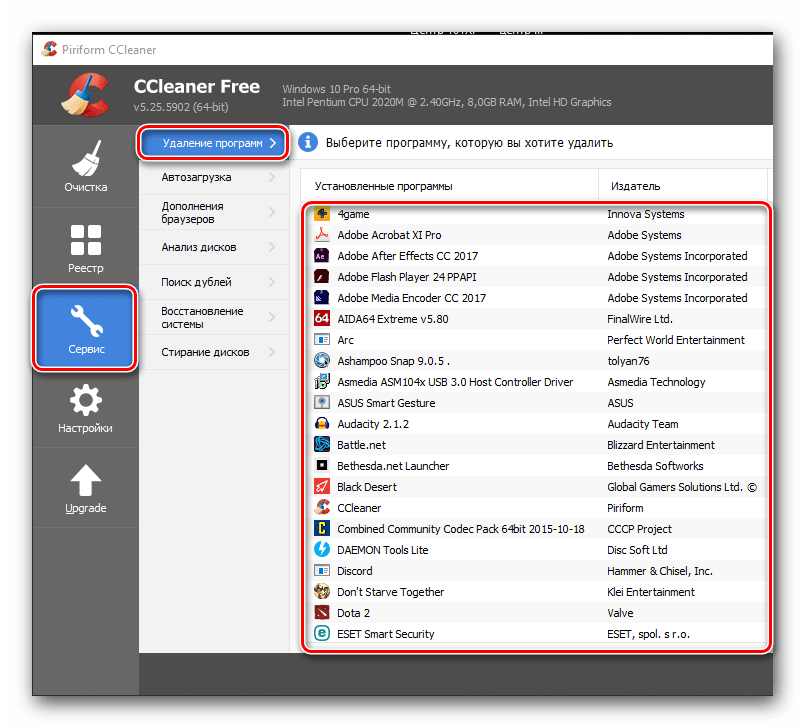Click chevron next to Поиск дублей
The height and width of the screenshot is (728, 805).
[x=272, y=282]
